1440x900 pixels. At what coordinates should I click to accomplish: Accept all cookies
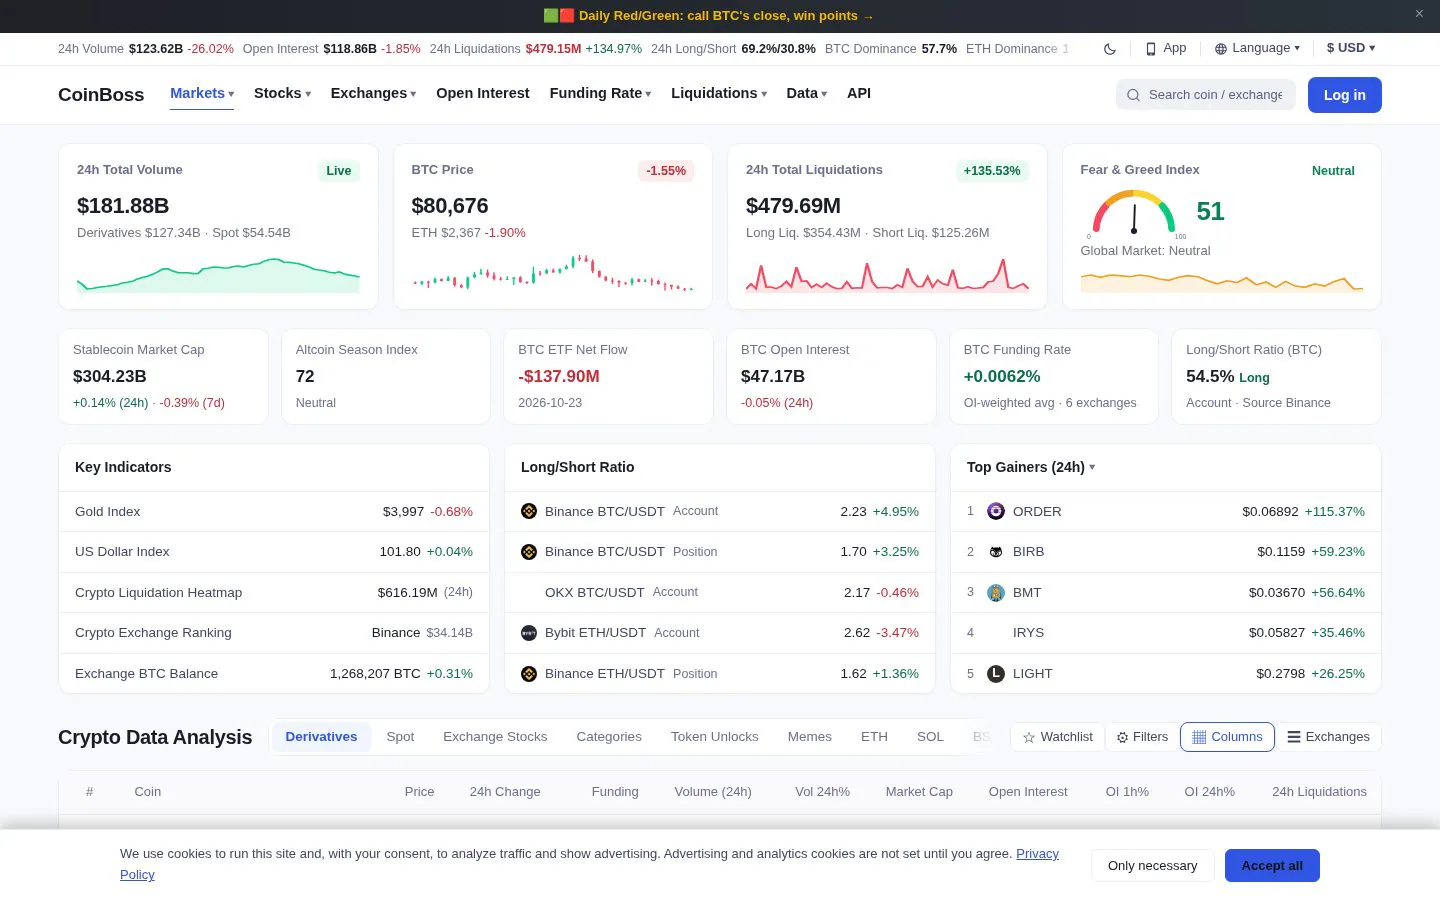[1272, 866]
